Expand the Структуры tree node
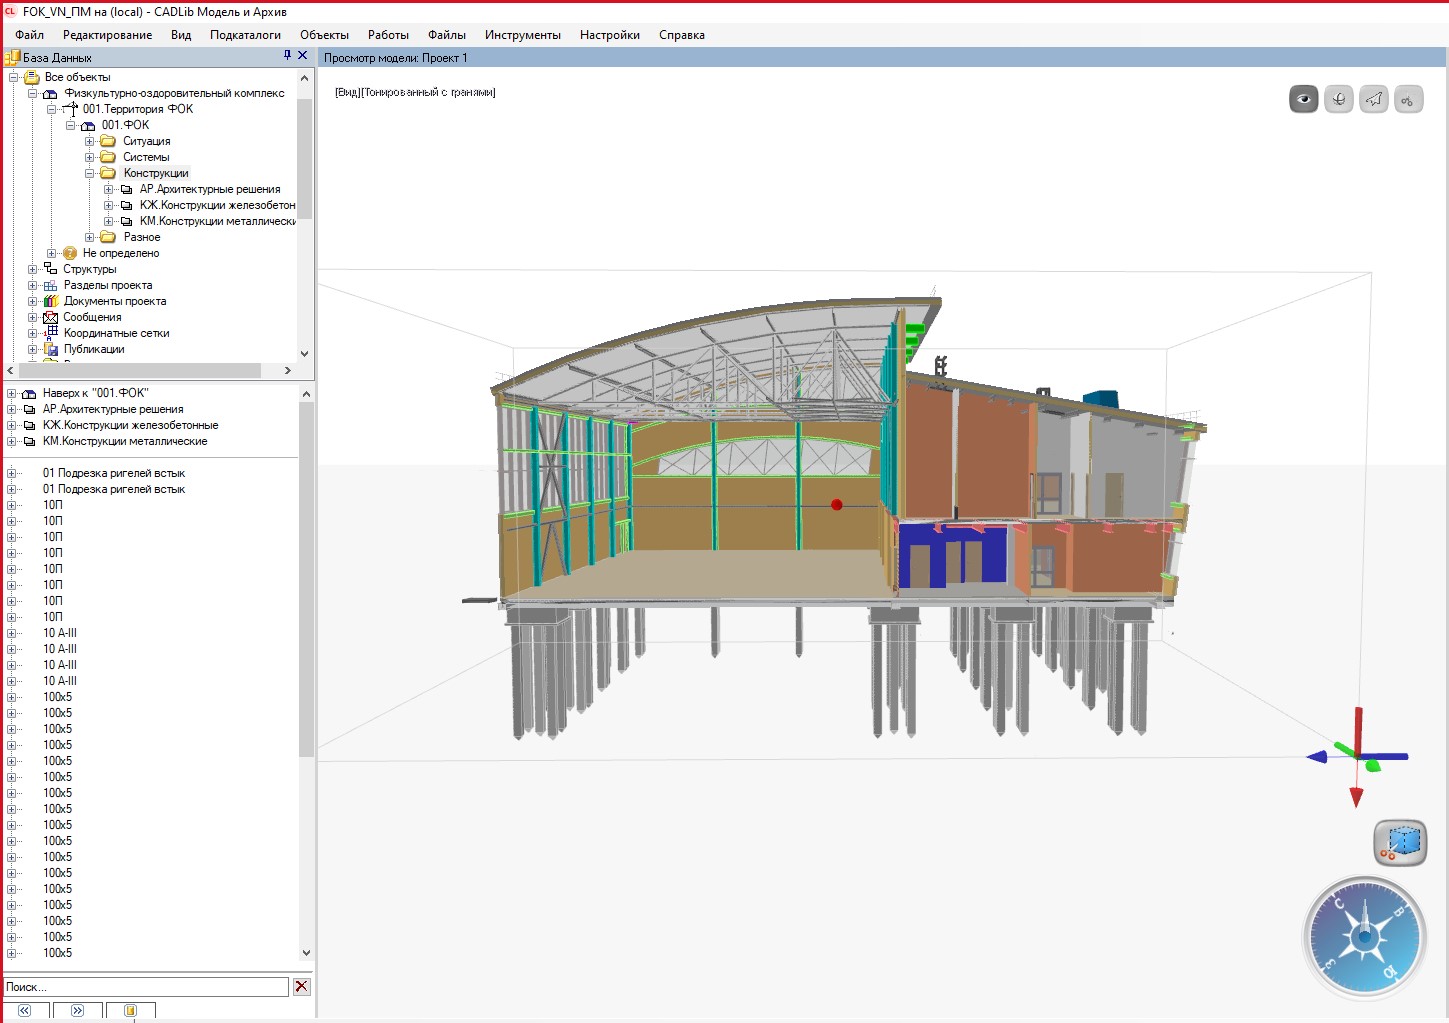 [x=32, y=269]
